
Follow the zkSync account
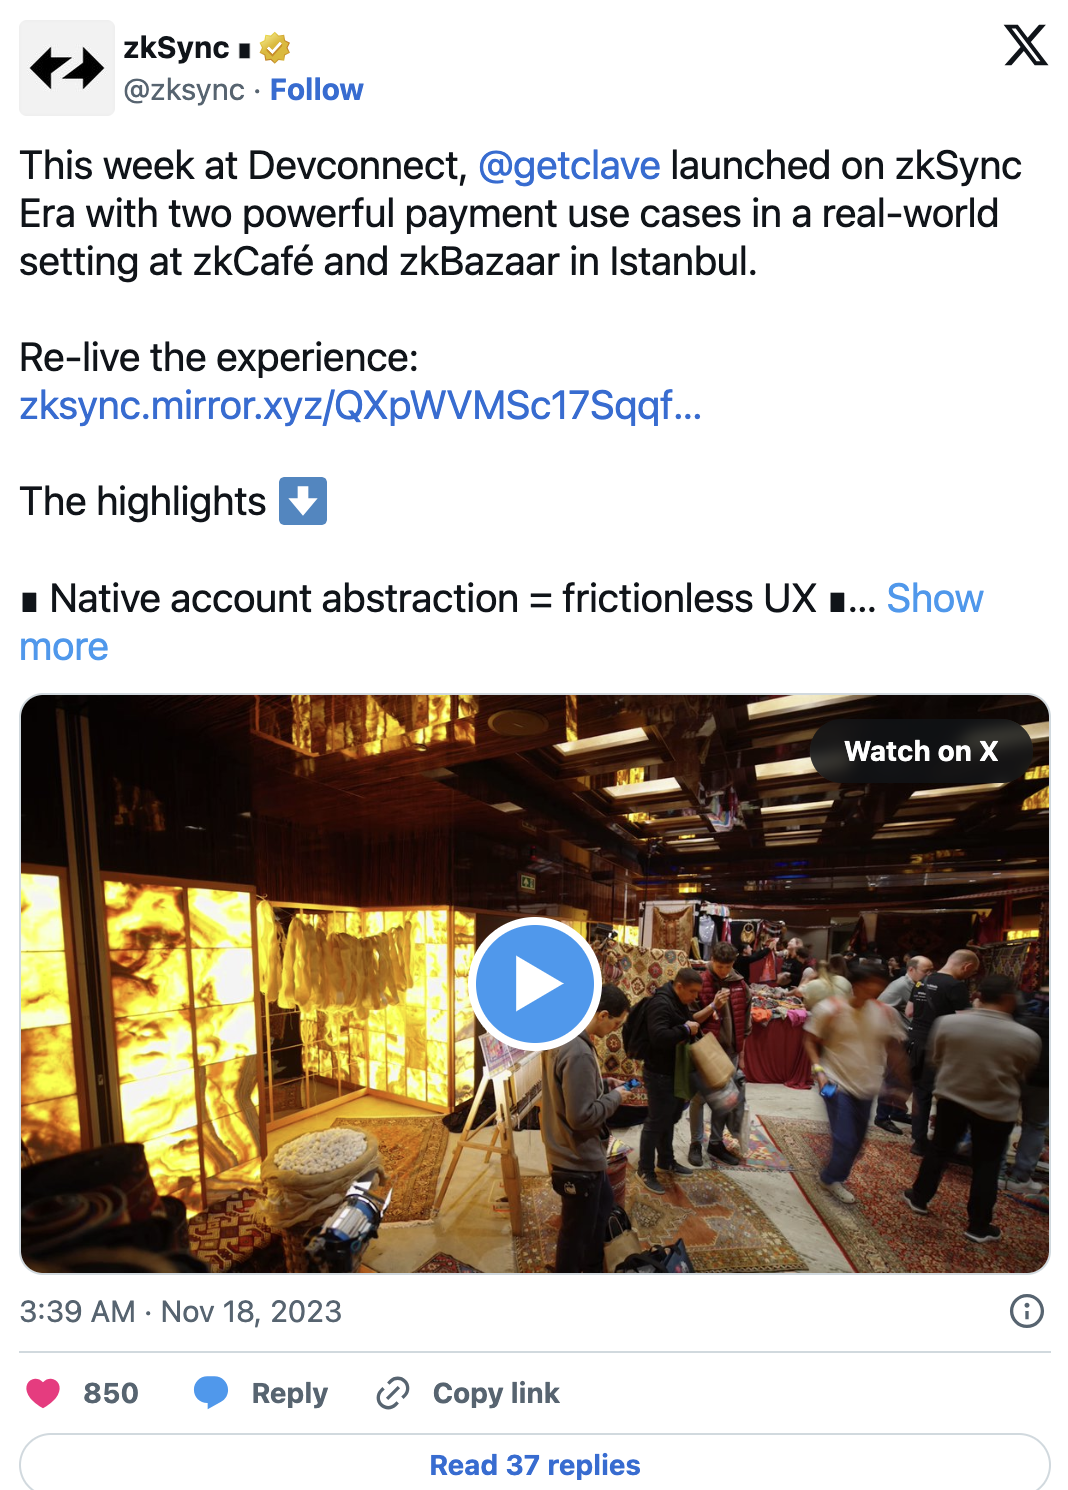316,90
